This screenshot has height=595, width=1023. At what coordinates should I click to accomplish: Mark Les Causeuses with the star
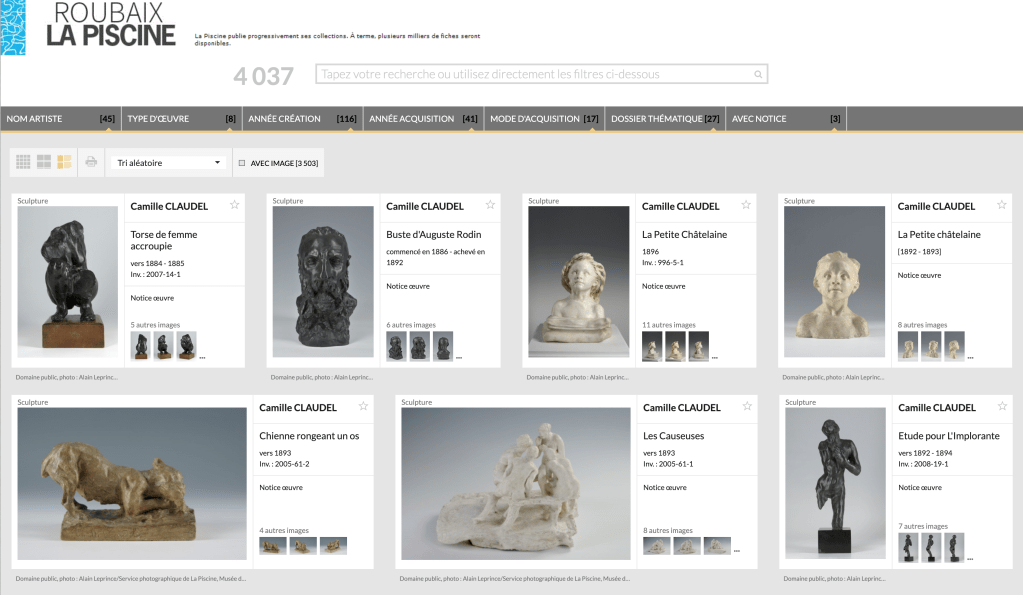point(746,407)
